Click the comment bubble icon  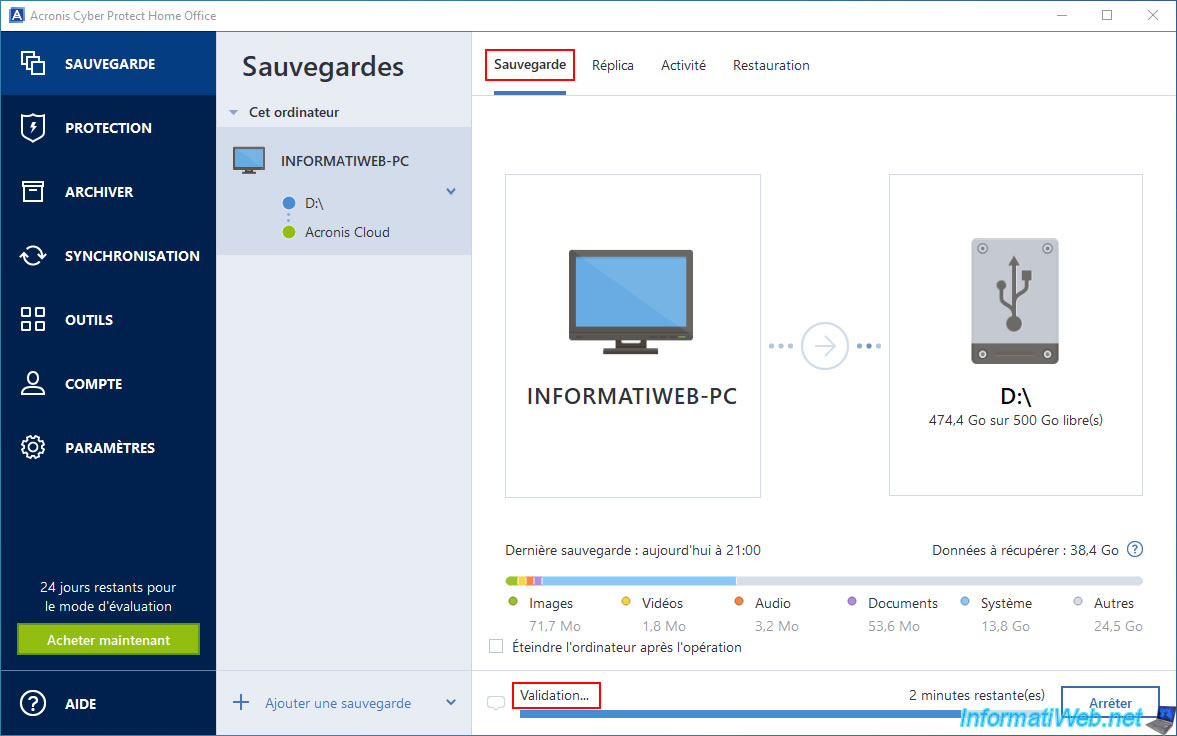point(496,703)
